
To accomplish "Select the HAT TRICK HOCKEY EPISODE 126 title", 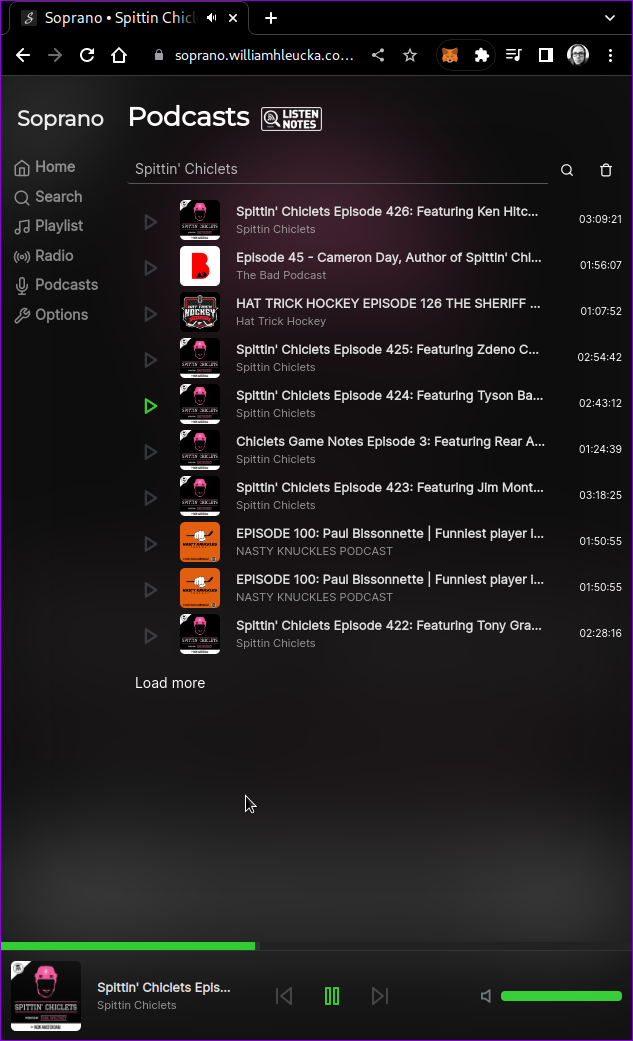I will 389,303.
